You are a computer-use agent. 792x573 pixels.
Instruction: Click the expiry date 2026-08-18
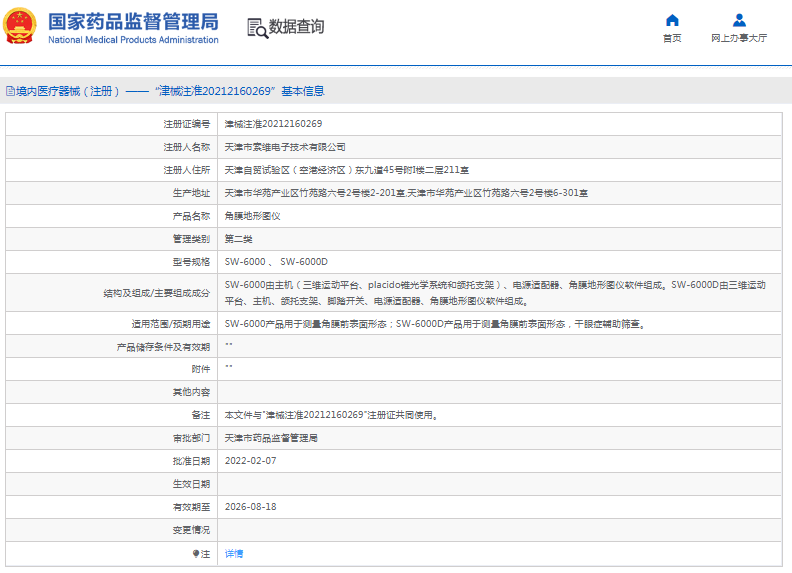coord(250,507)
